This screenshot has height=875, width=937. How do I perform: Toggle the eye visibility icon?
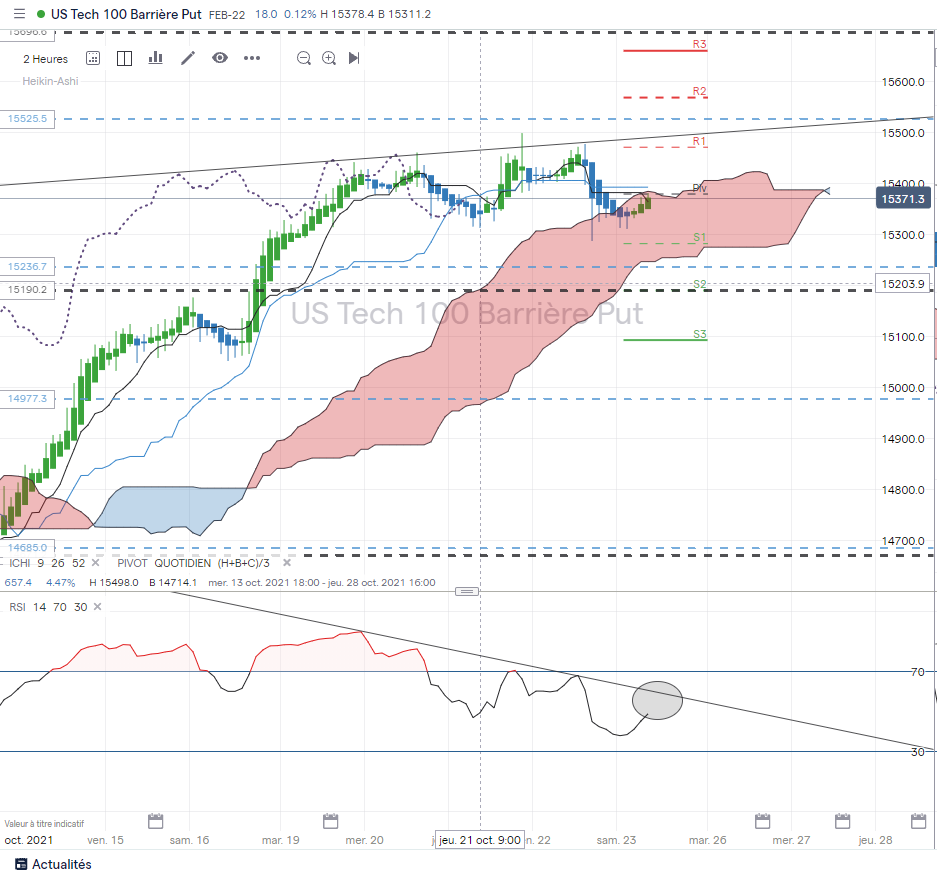point(220,57)
